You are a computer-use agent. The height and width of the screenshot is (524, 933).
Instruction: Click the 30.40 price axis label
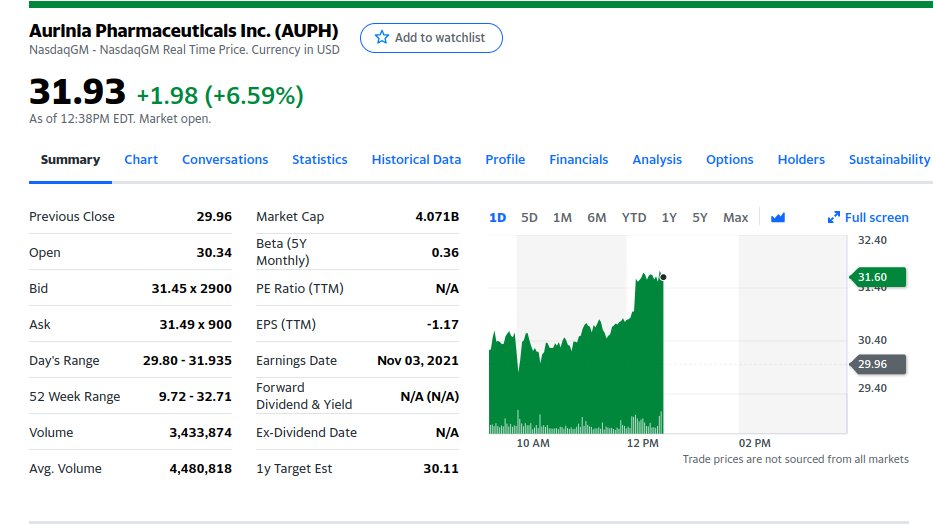coord(872,340)
